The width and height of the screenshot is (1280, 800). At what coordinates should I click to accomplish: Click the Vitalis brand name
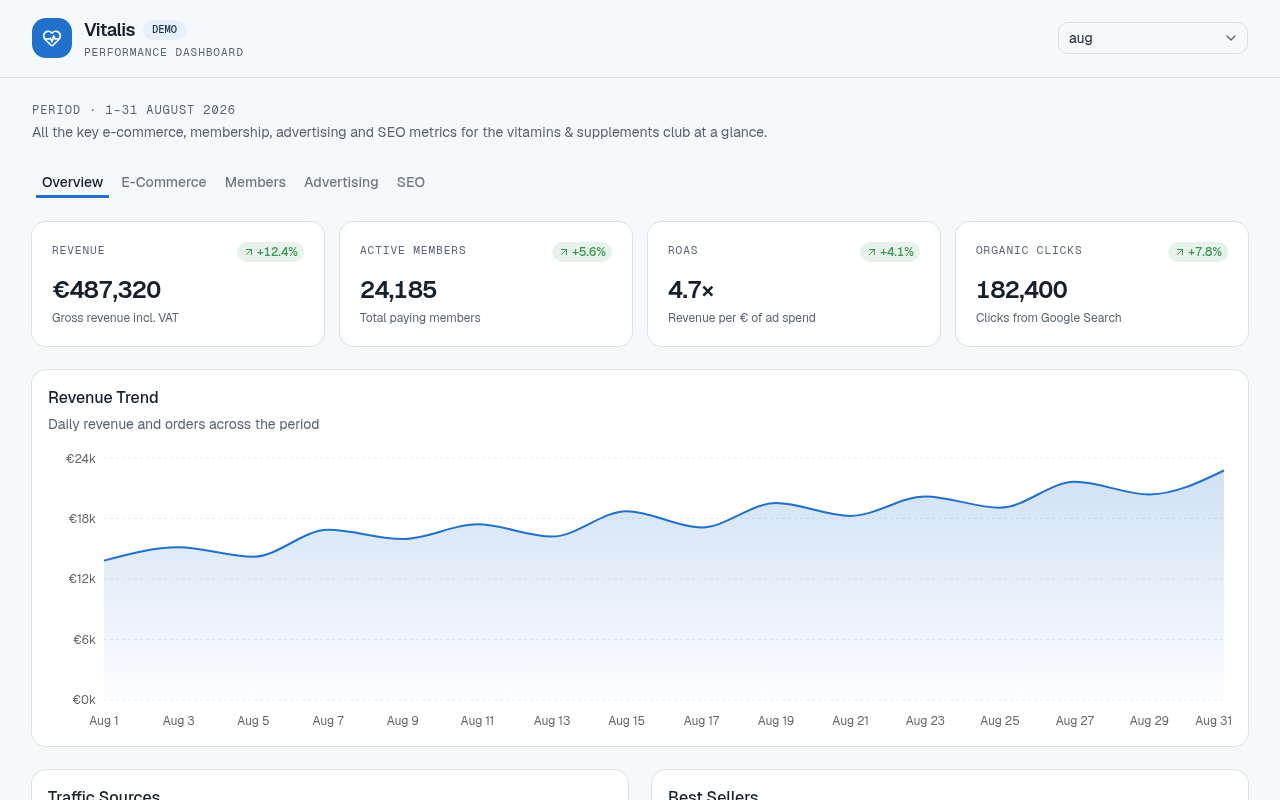(x=109, y=30)
